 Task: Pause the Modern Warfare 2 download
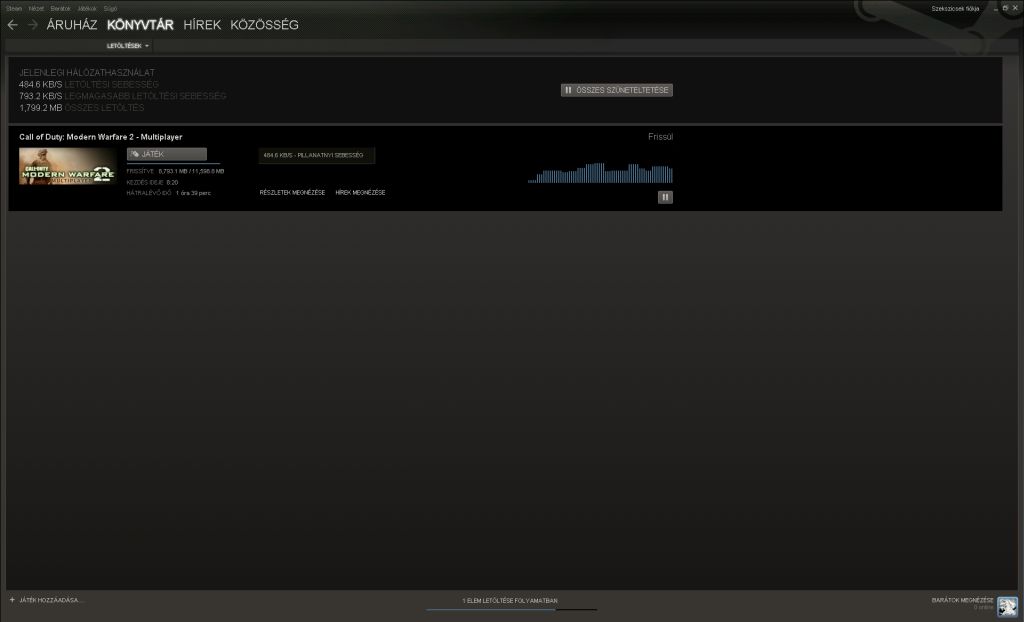pos(665,197)
